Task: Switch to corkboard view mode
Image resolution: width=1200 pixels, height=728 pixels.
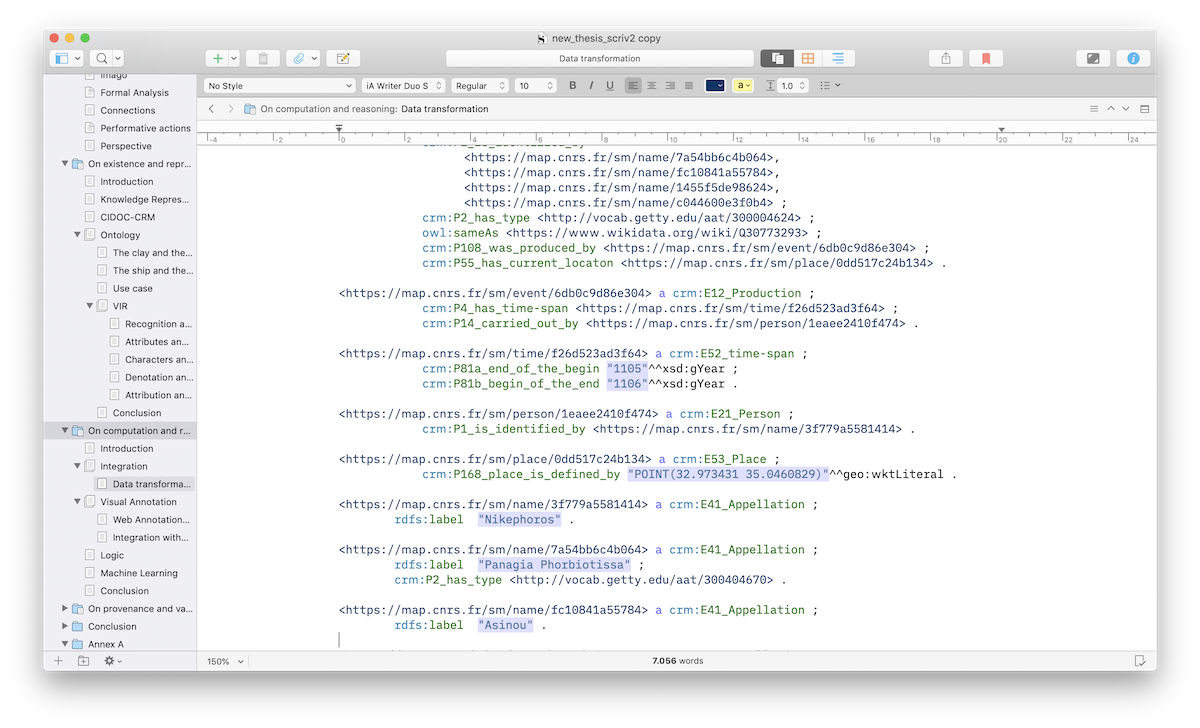Action: pyautogui.click(x=808, y=59)
